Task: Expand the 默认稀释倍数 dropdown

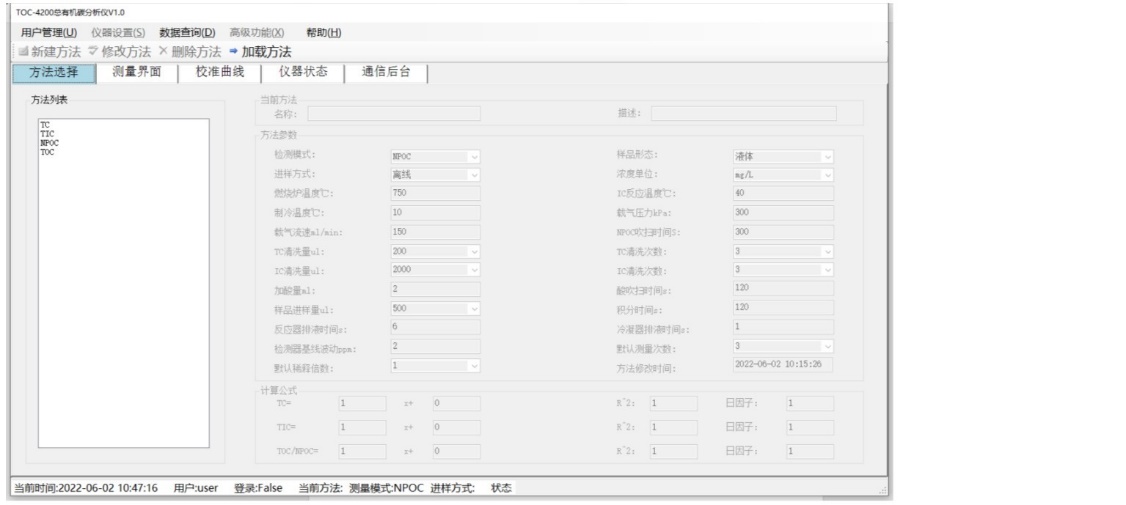Action: 474,366
